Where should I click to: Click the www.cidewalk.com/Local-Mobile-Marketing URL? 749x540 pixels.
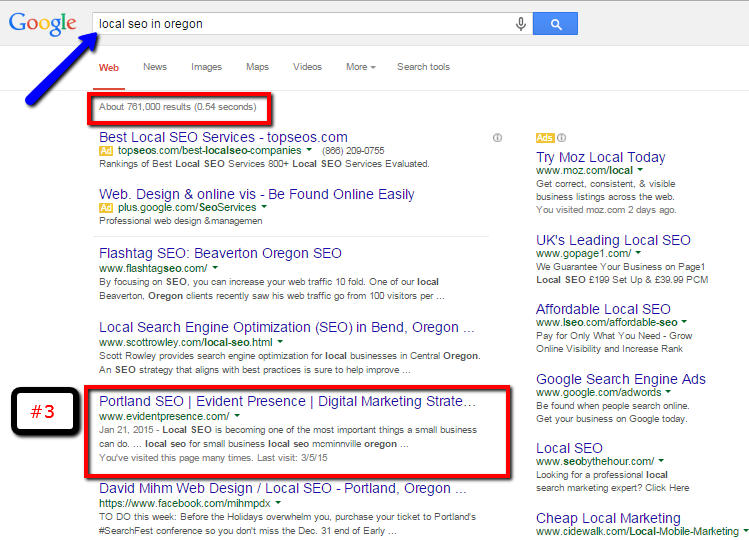[637, 531]
